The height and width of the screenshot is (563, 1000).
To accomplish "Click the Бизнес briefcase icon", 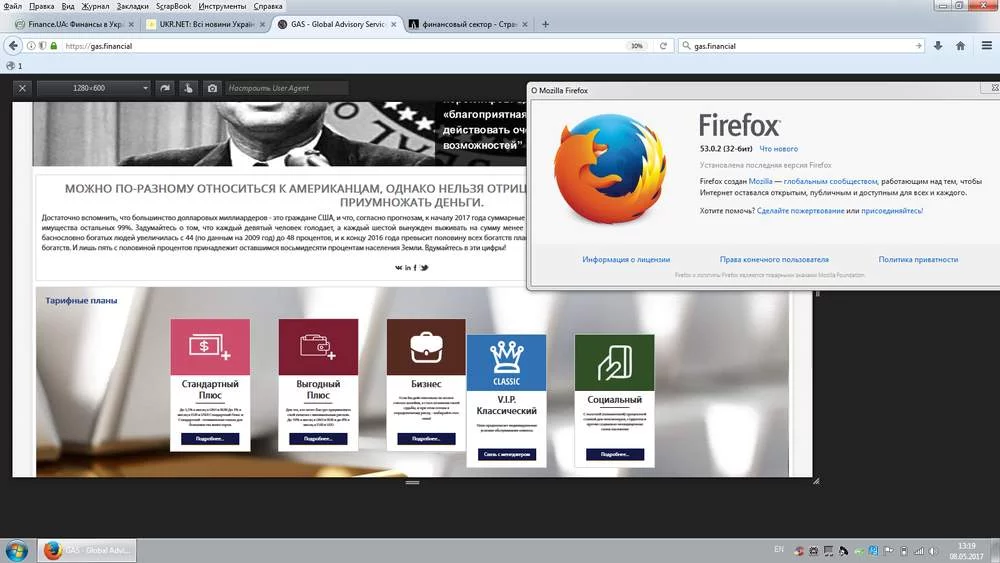I will coord(426,347).
